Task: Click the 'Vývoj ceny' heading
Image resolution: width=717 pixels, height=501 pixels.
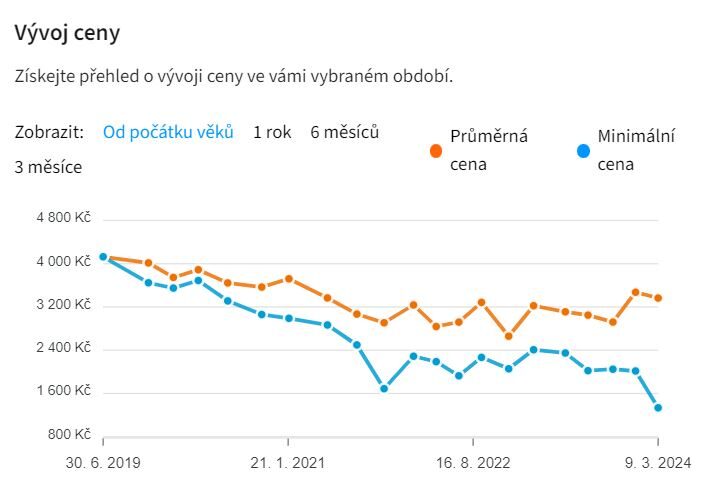Action: point(67,33)
